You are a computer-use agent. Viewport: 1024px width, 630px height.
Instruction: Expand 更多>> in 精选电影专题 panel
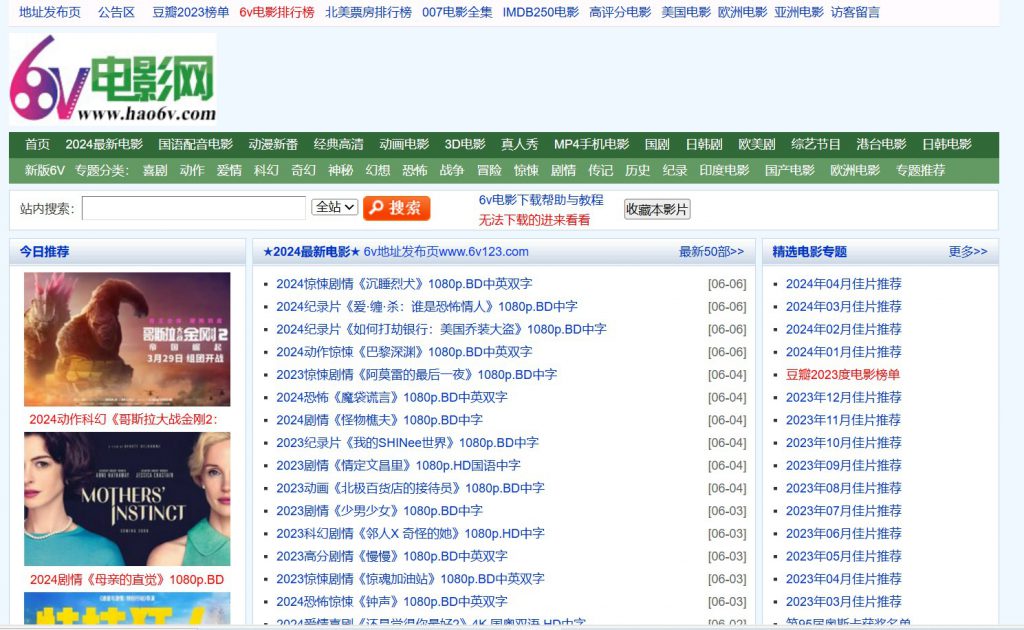[x=967, y=252]
